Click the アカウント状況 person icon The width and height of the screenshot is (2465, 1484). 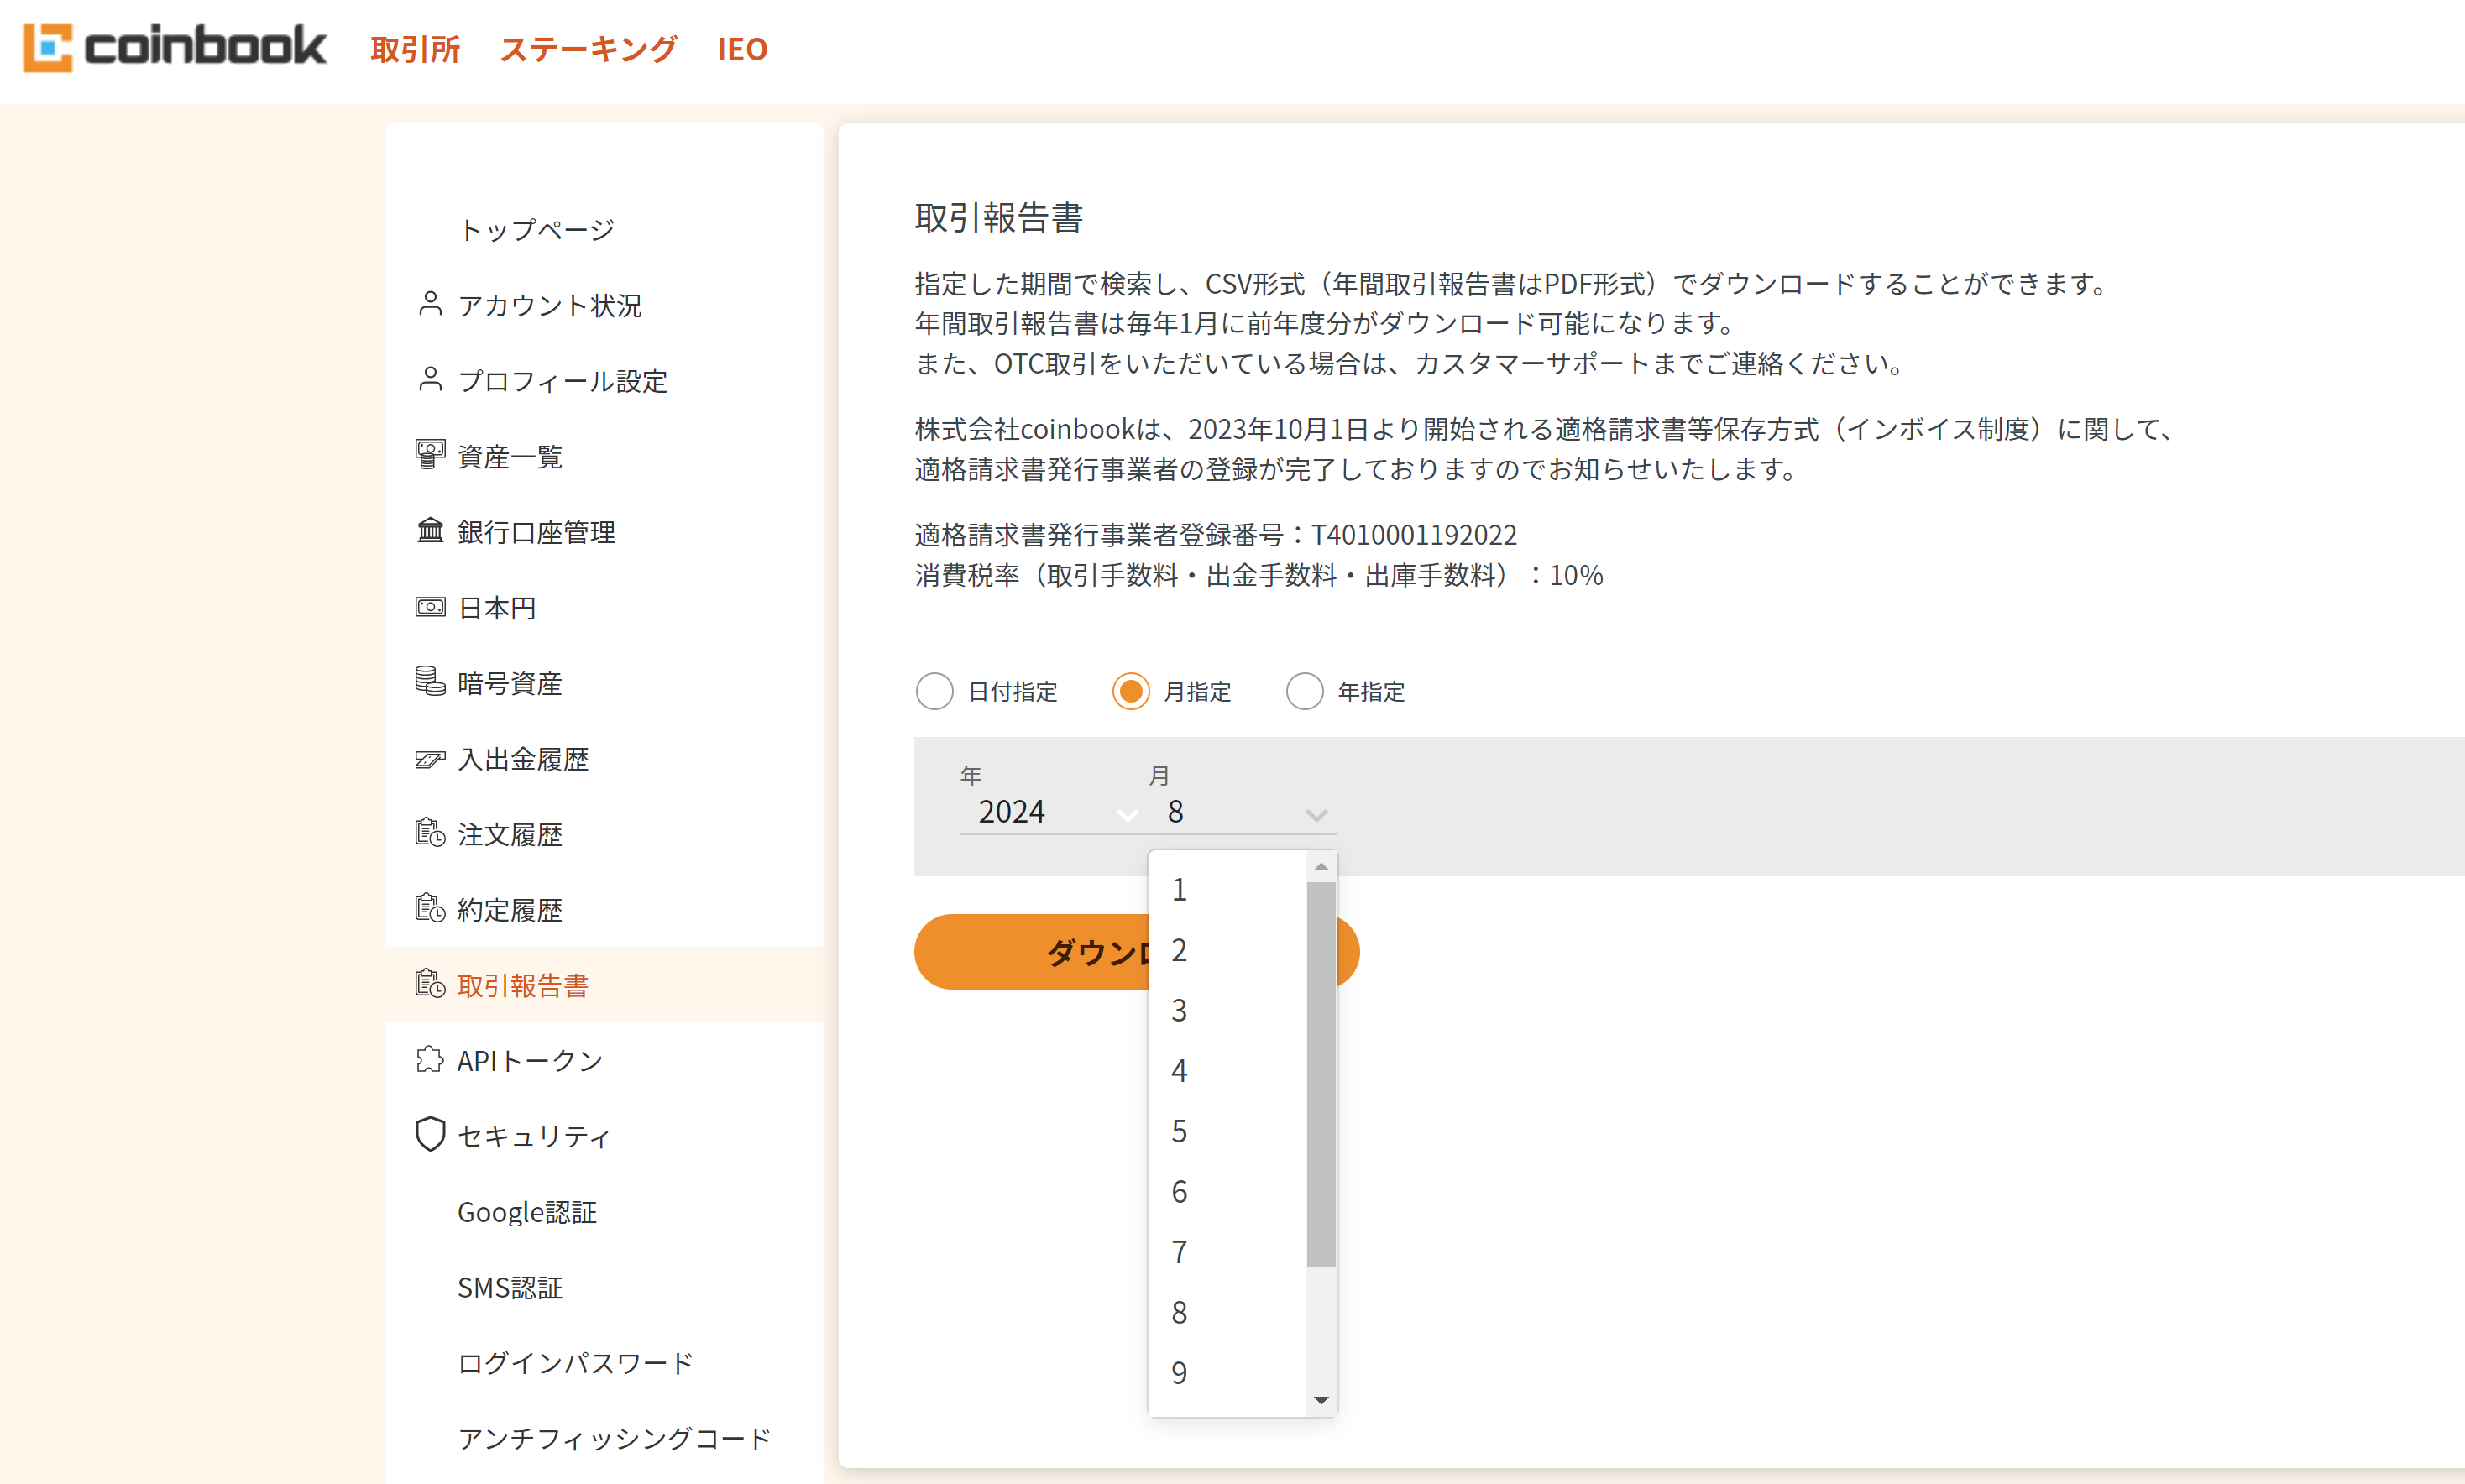point(430,304)
